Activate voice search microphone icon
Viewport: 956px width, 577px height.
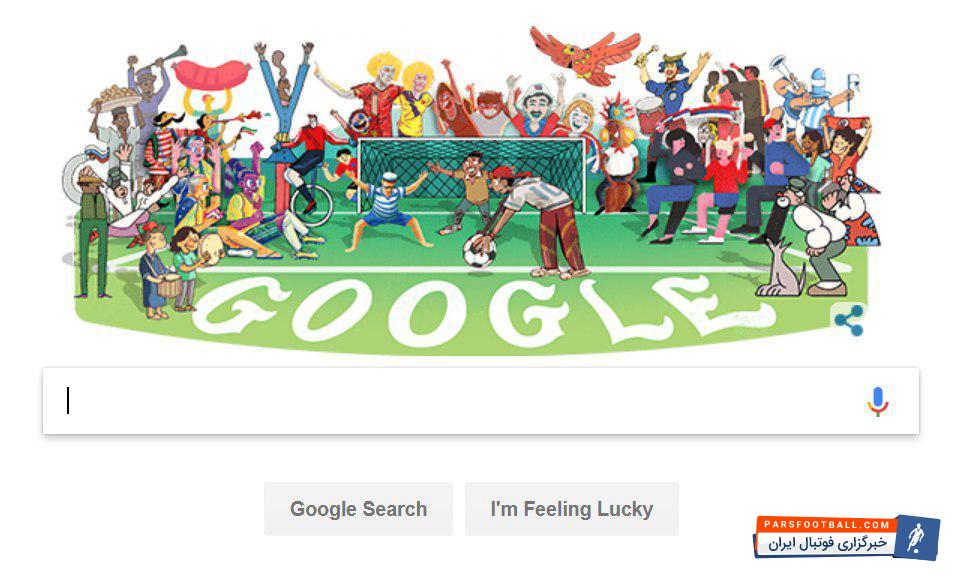[878, 402]
